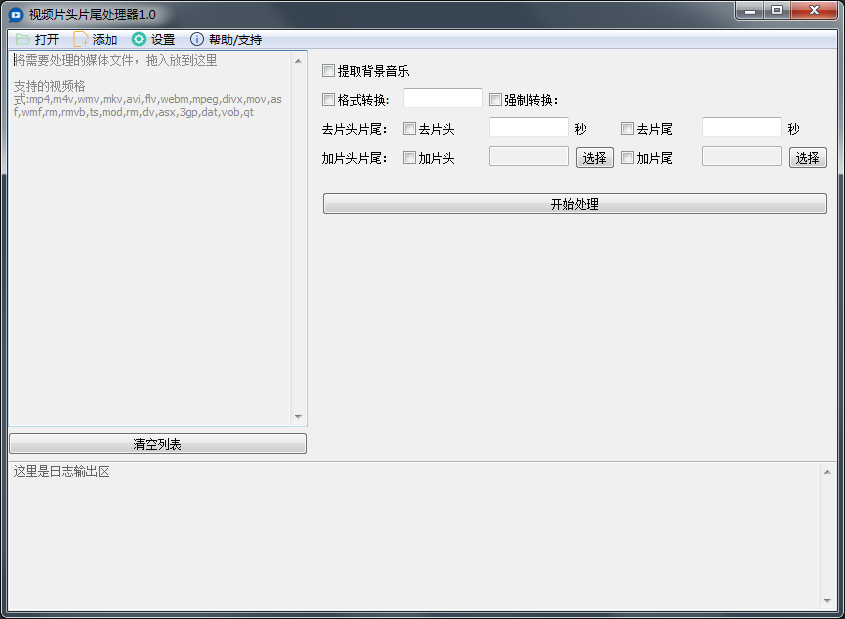This screenshot has height=619, width=845.
Task: Open the 设置 menu
Action: [x=163, y=39]
